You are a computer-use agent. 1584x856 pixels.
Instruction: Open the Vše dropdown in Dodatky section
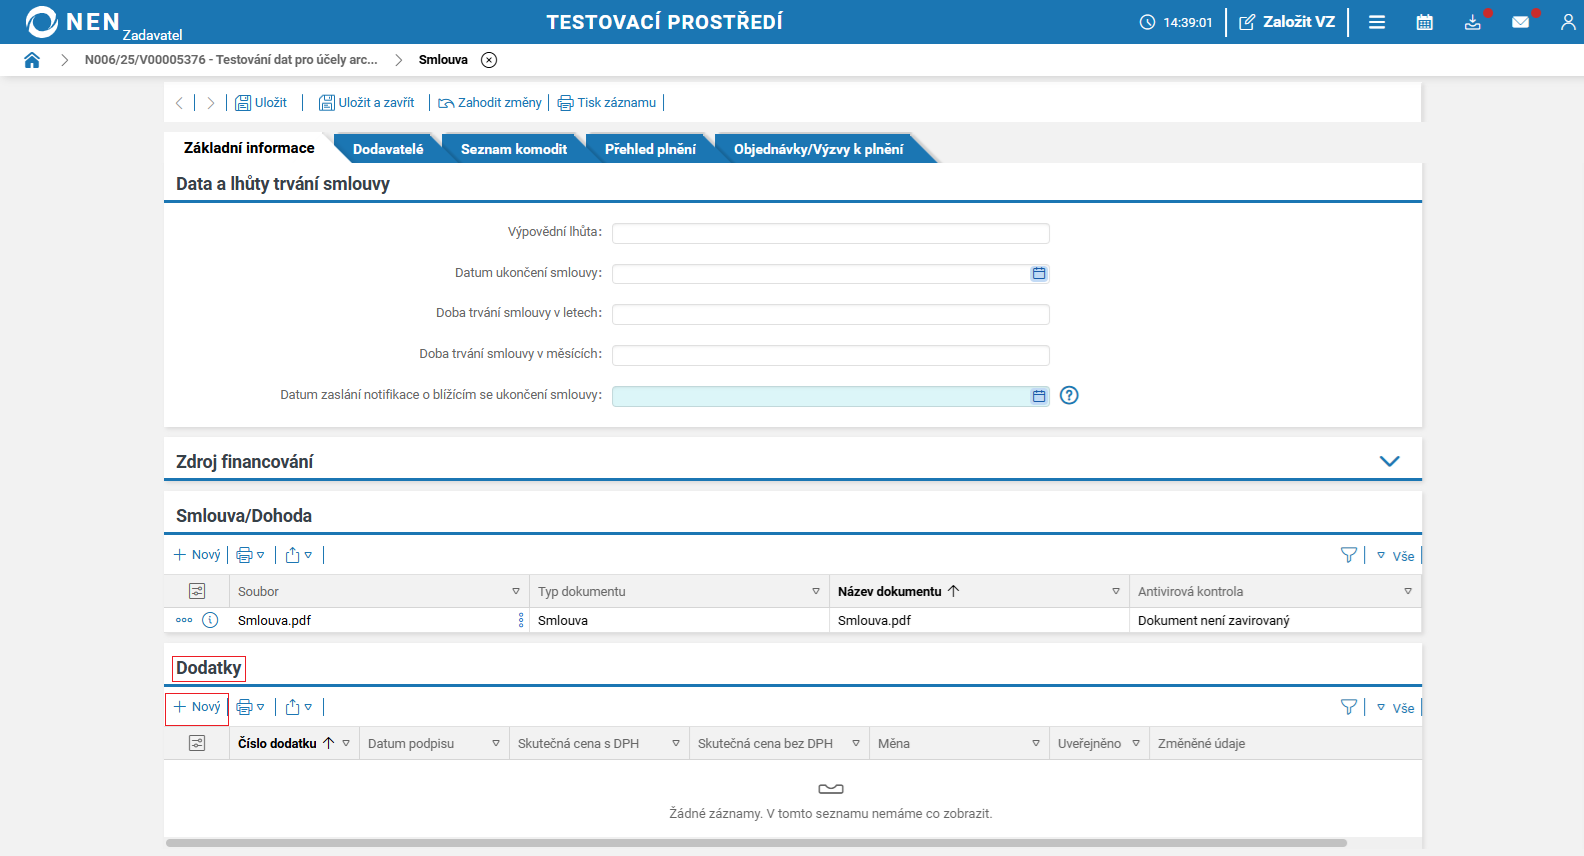point(1396,708)
